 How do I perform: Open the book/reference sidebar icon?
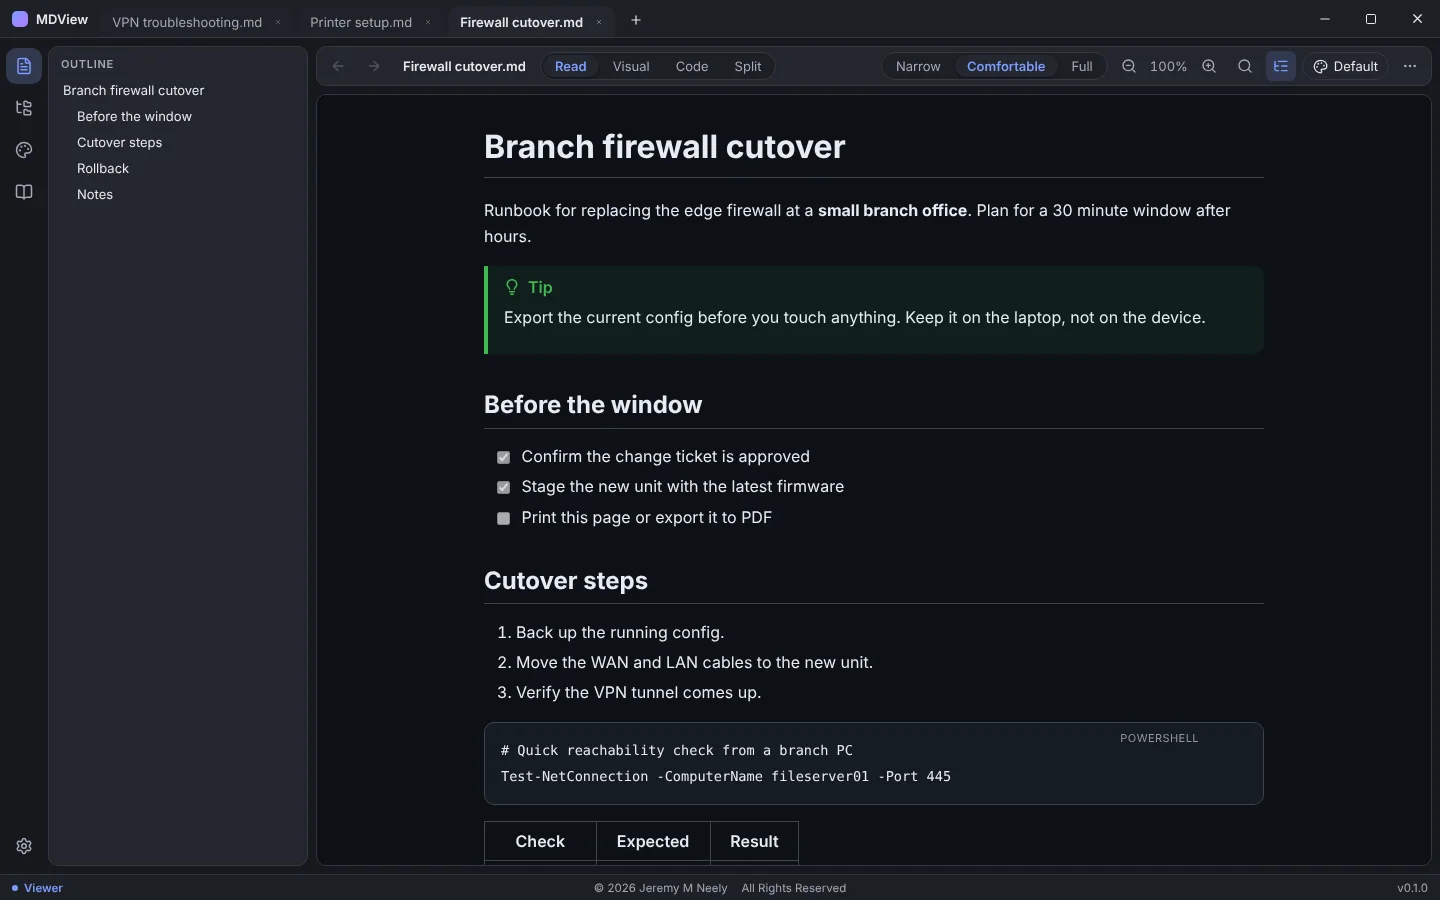[24, 192]
